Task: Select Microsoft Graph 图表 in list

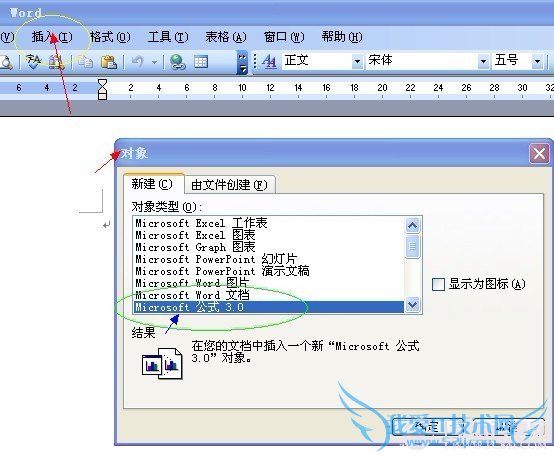Action: click(269, 247)
